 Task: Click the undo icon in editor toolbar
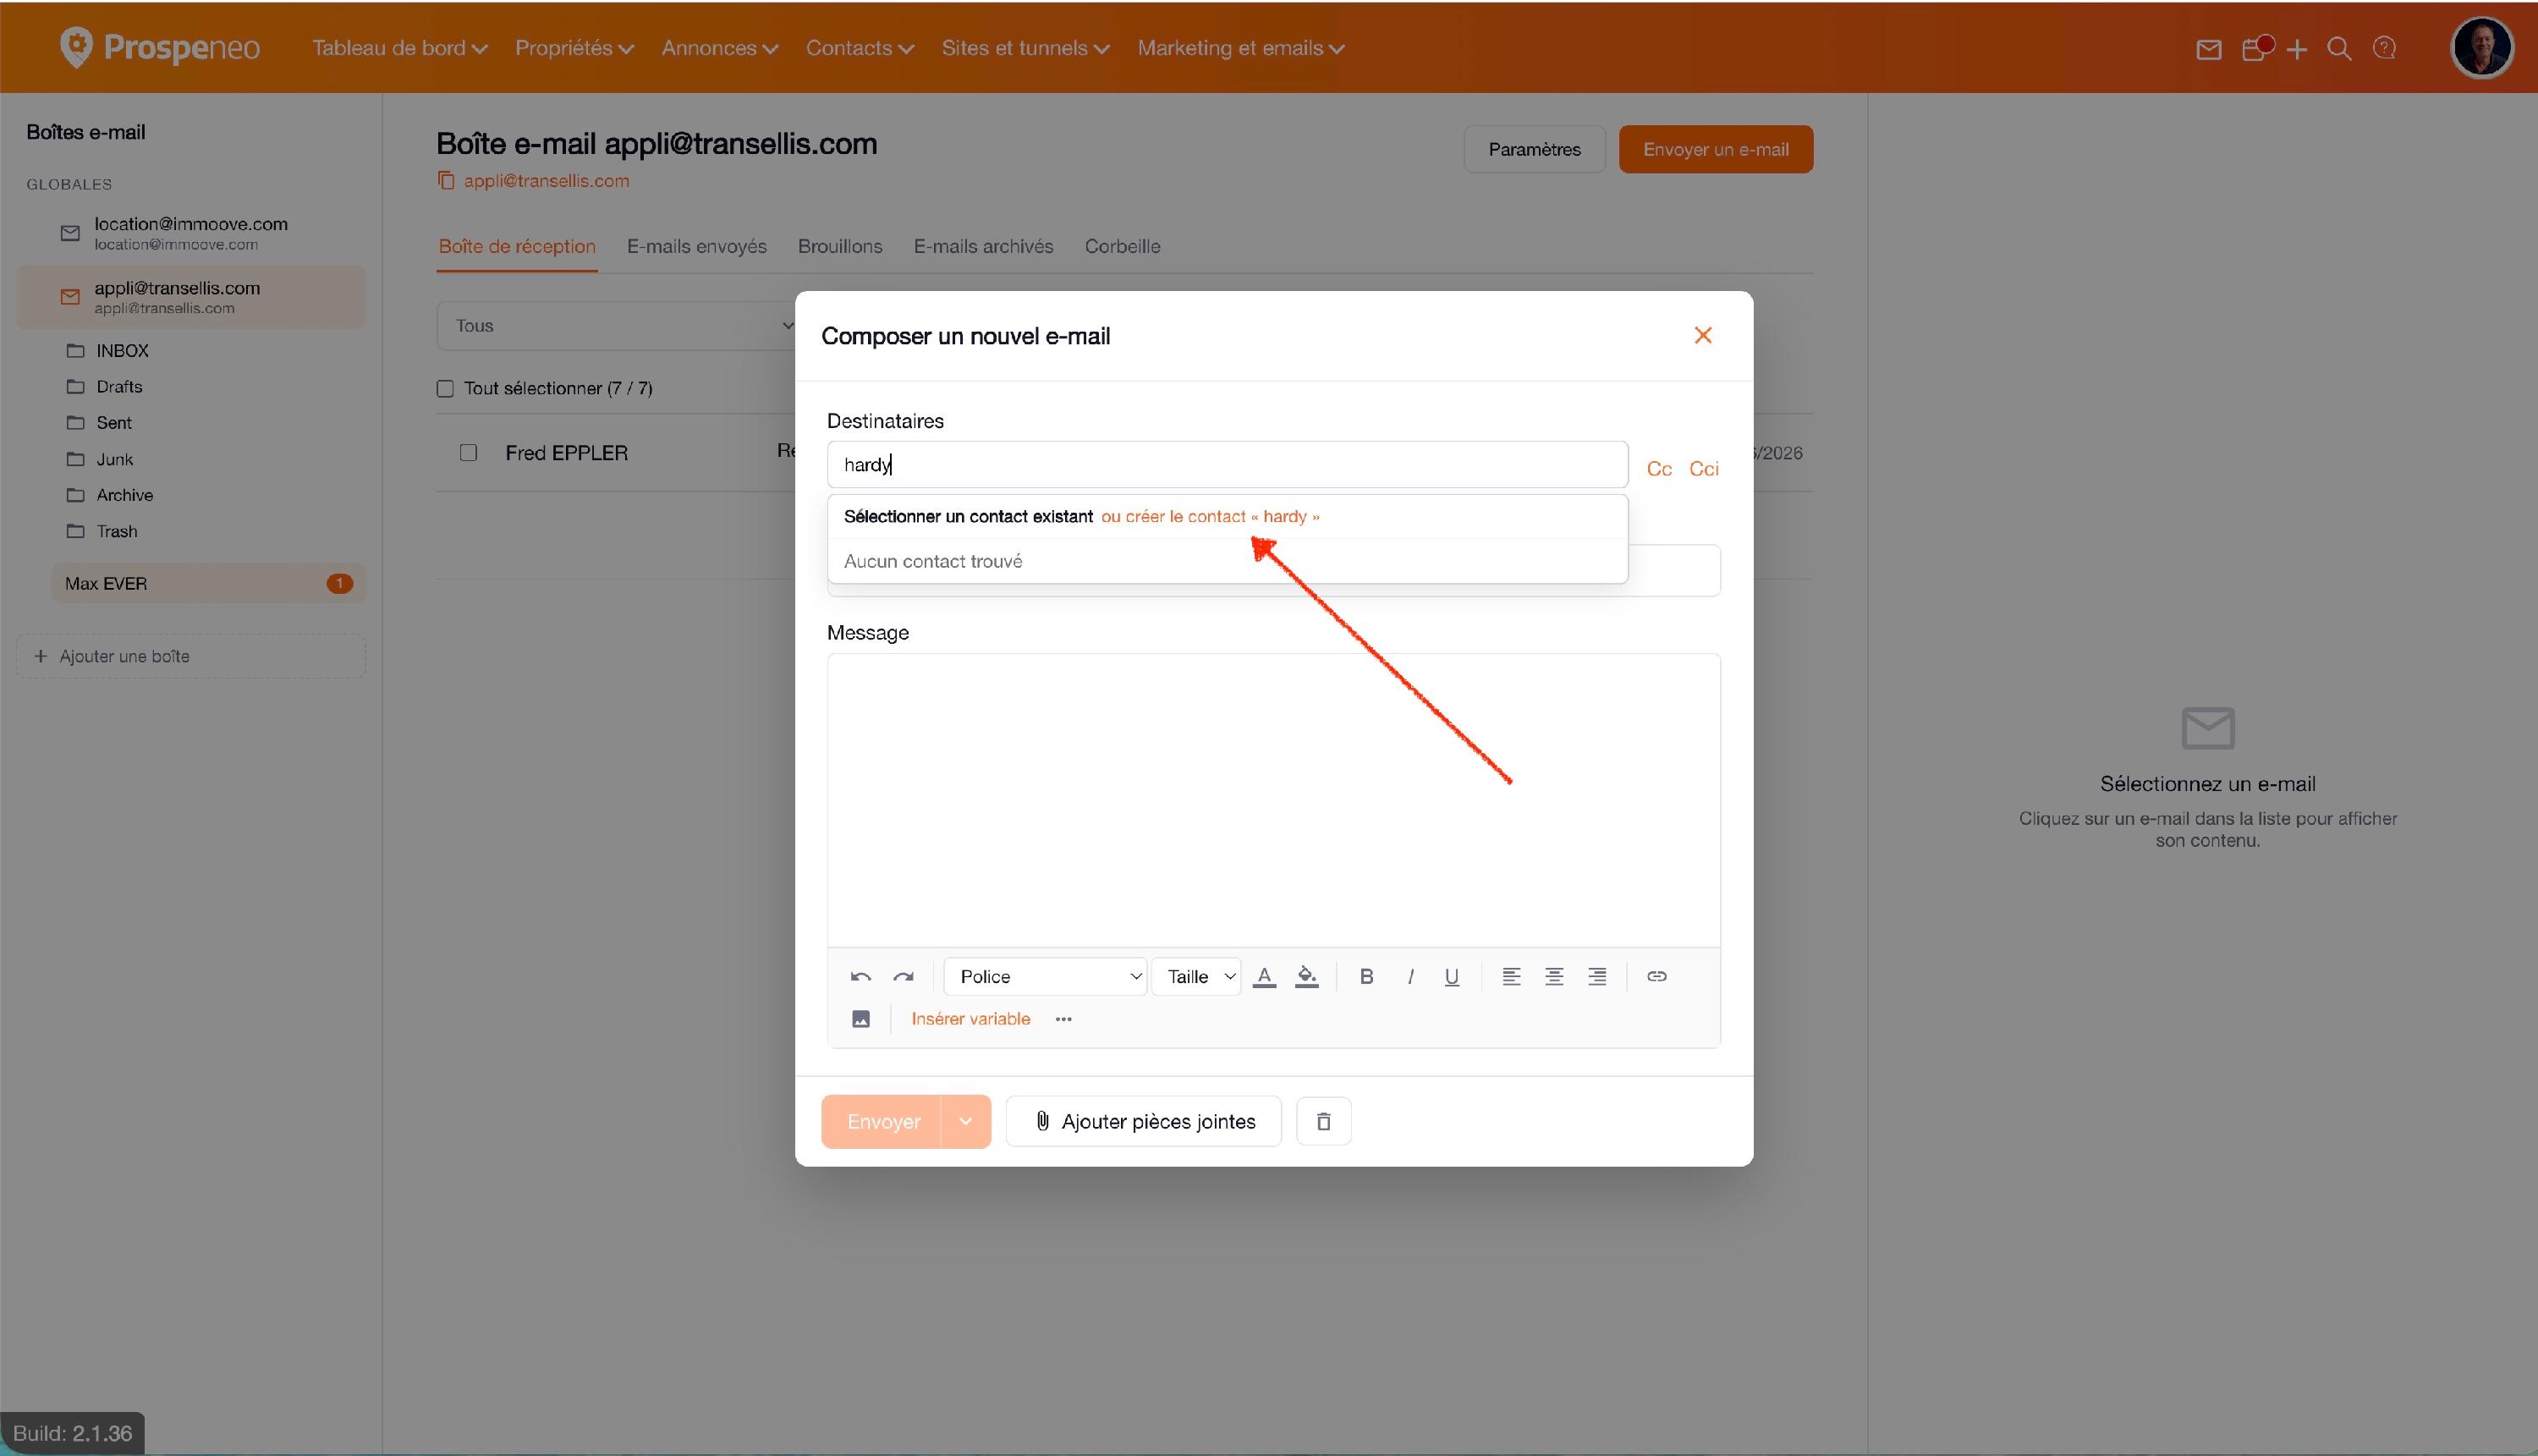coord(861,977)
